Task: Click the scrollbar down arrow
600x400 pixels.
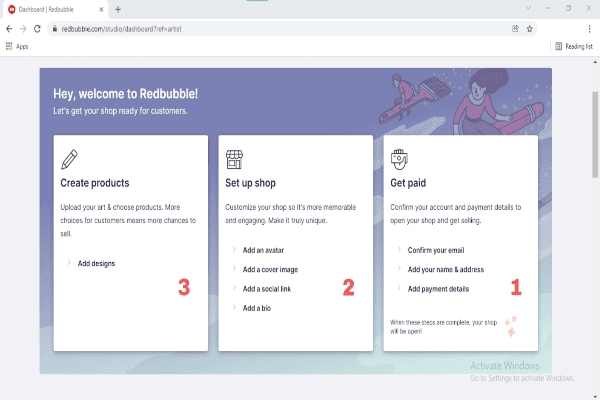Action: [595, 396]
